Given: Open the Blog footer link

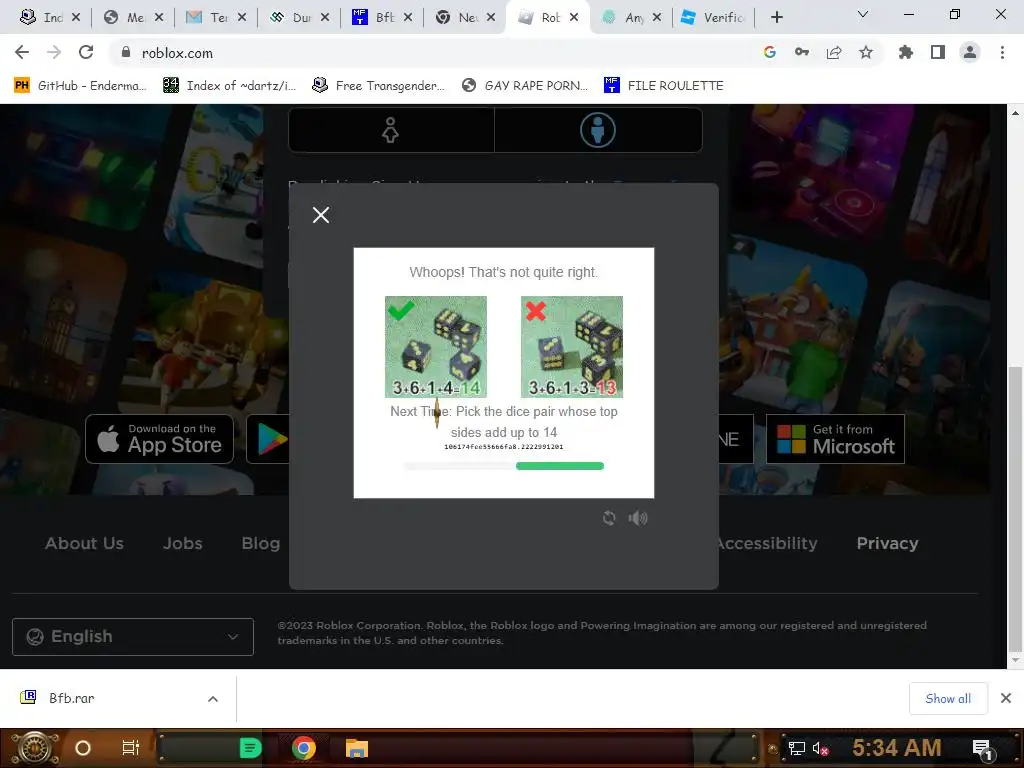Looking at the screenshot, I should [x=261, y=543].
